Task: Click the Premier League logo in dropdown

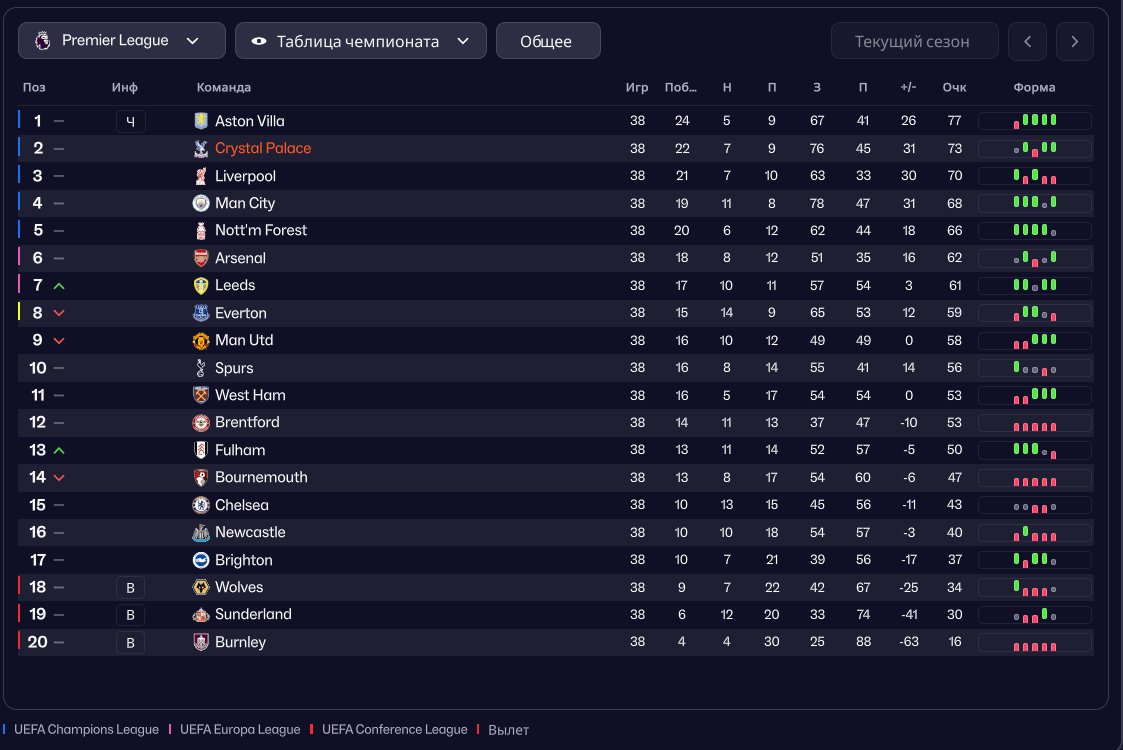Action: 42,41
